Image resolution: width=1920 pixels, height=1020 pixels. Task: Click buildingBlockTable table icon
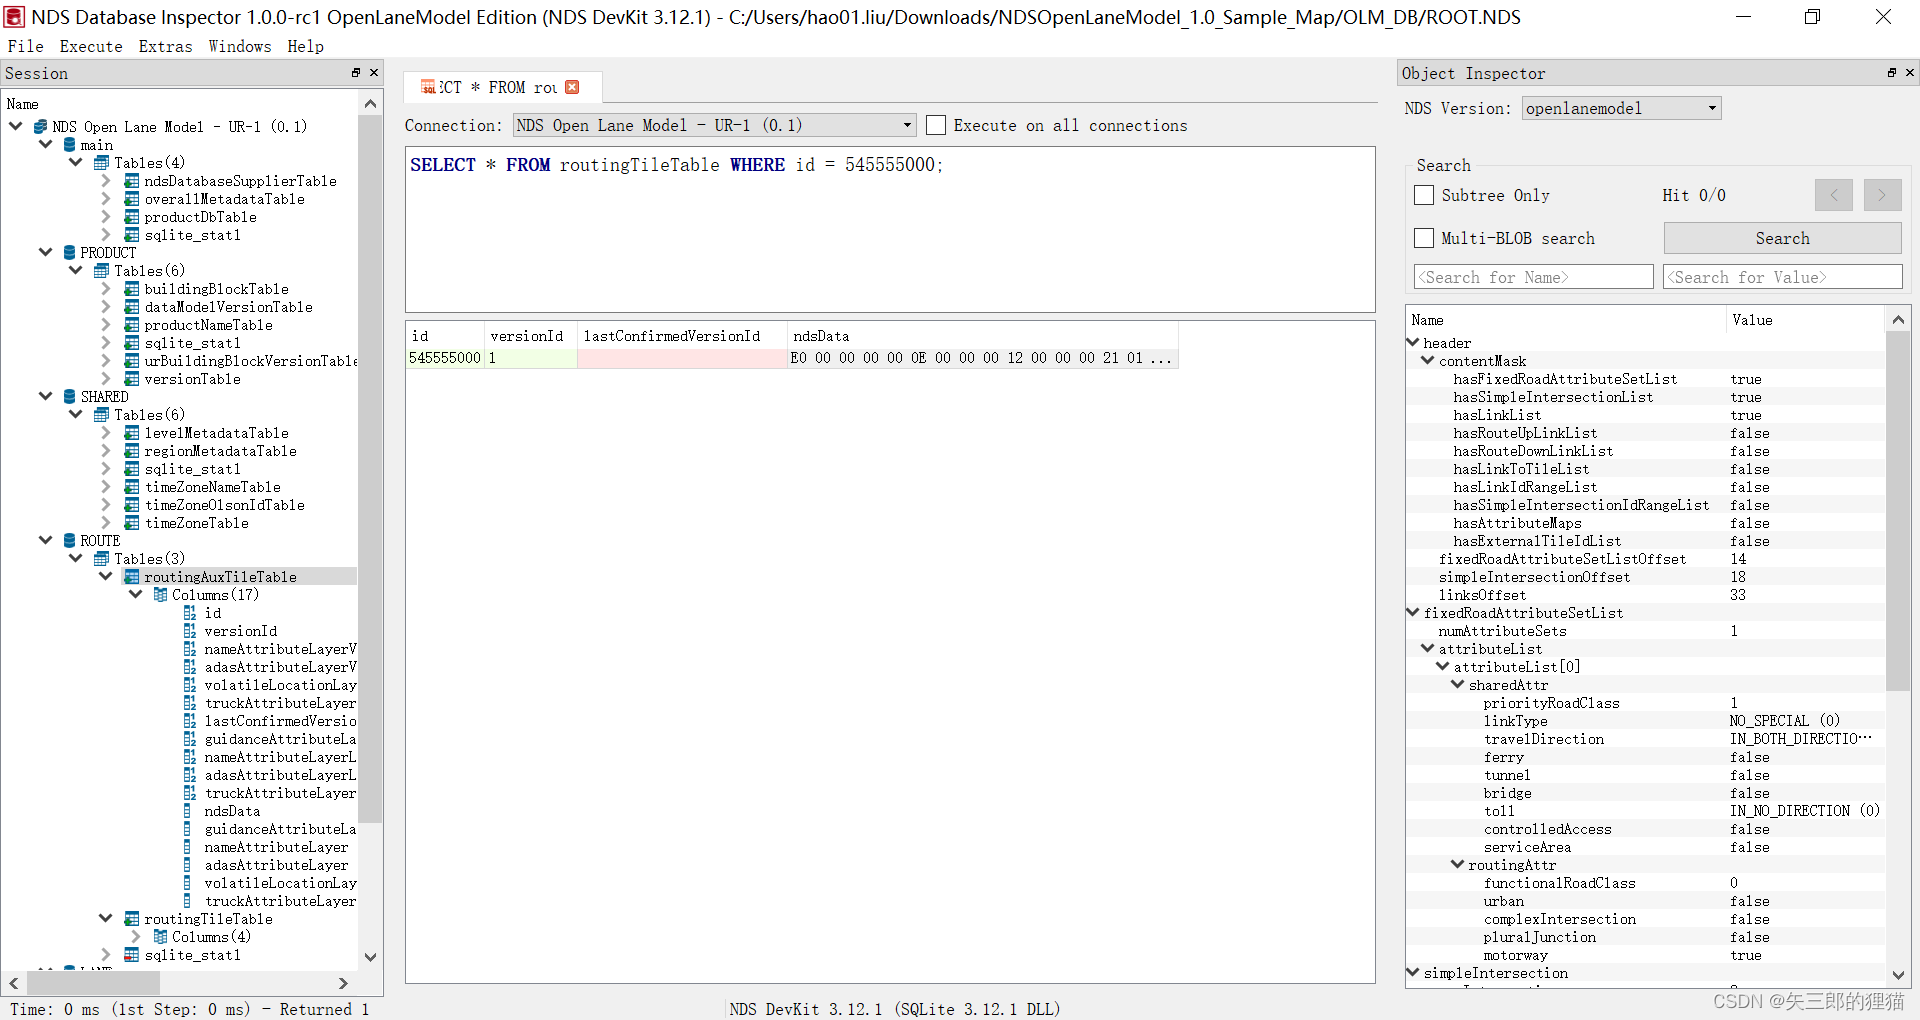[131, 289]
